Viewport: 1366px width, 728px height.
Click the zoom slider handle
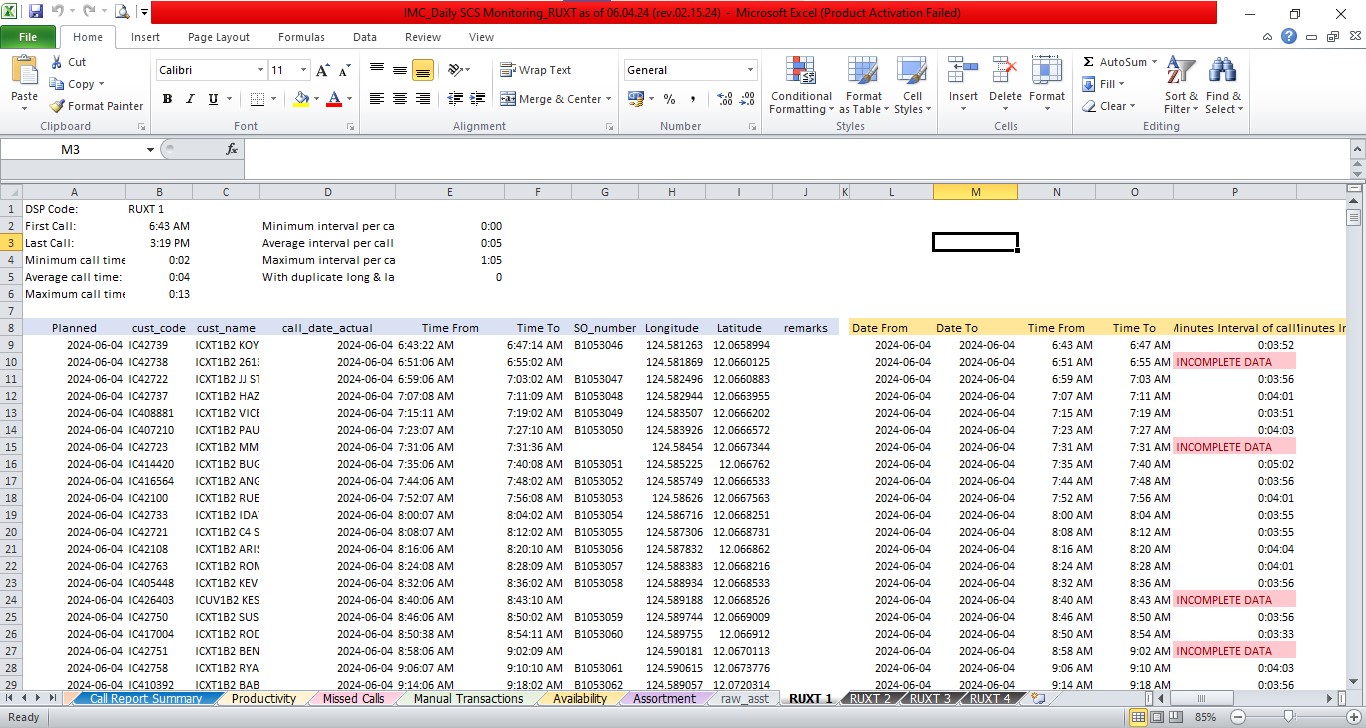coord(1287,717)
